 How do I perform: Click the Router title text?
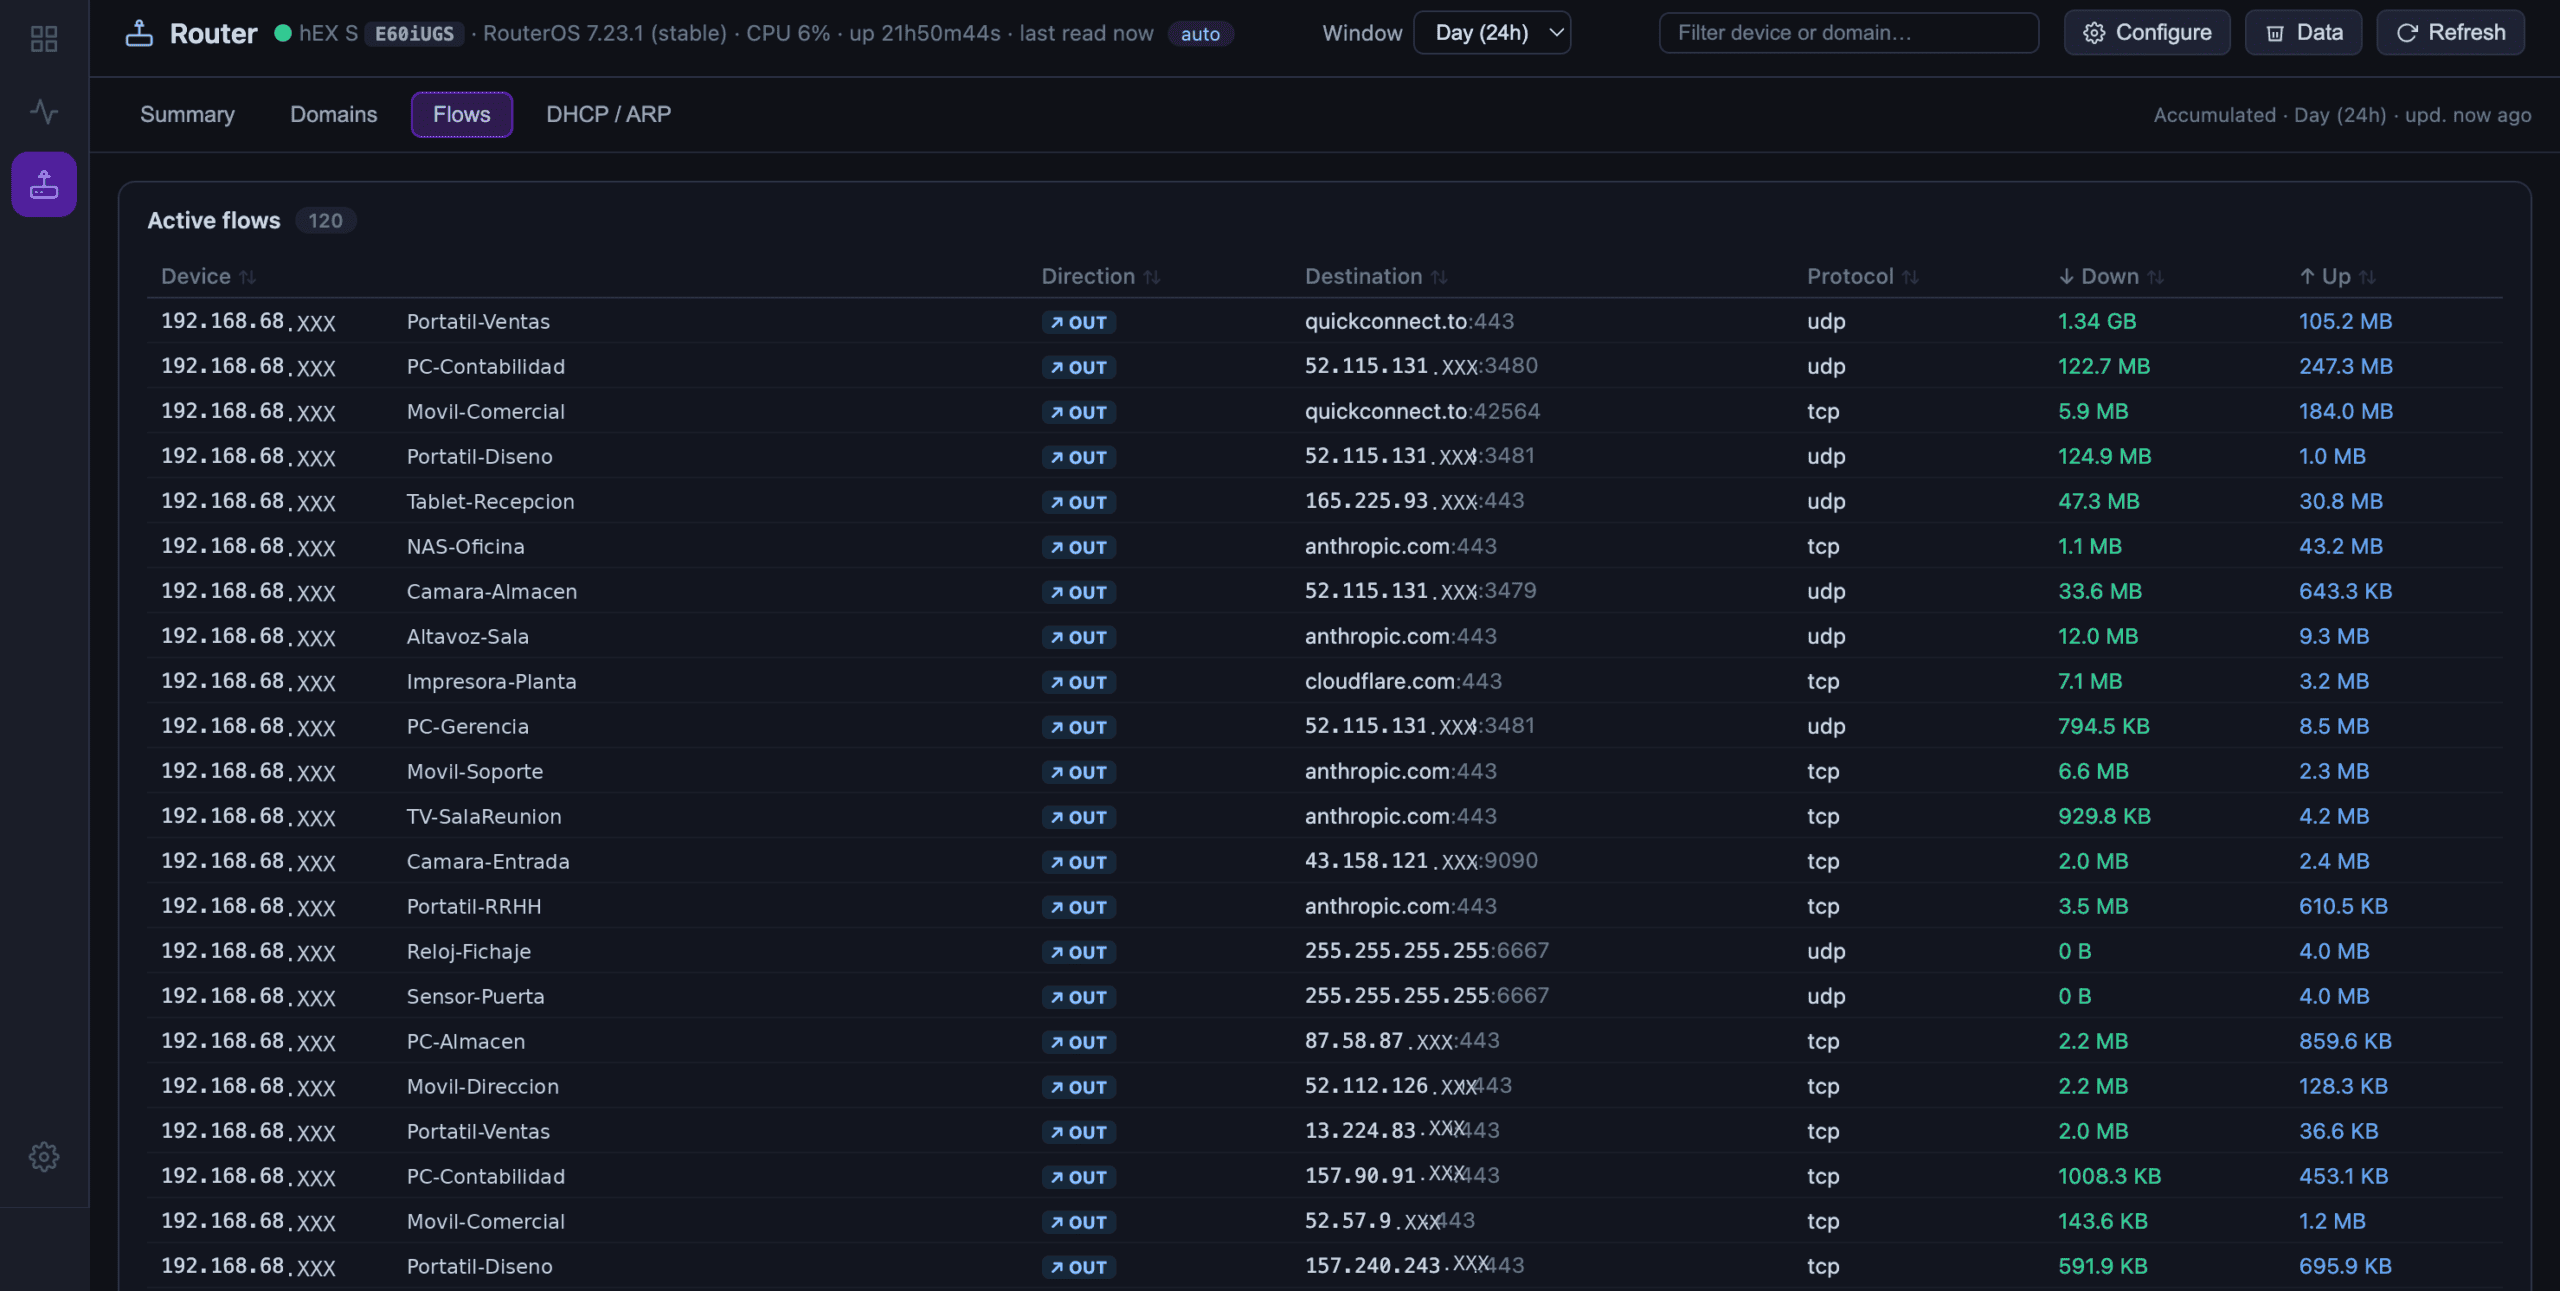pos(213,34)
